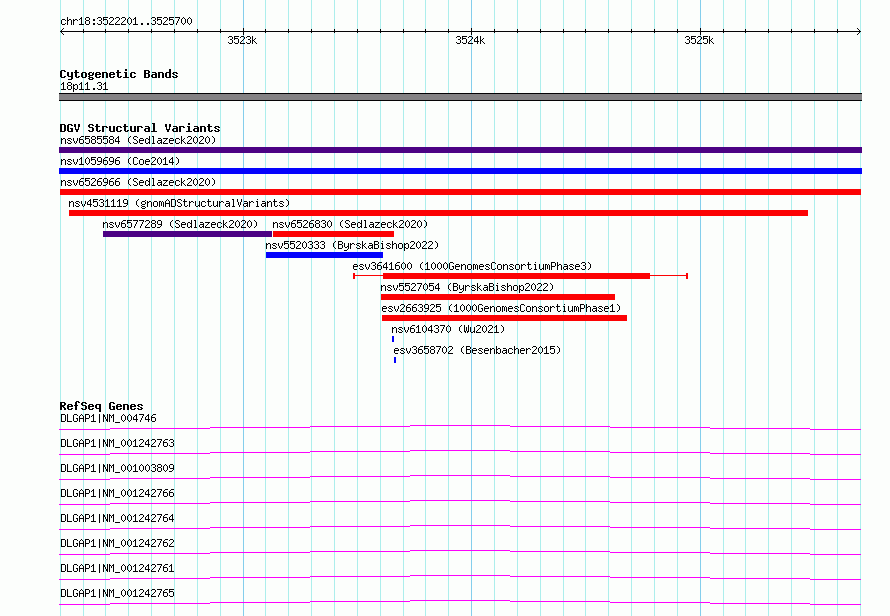Select the magenta NM_001242761 intron line
890x616 pixels.
point(460,577)
